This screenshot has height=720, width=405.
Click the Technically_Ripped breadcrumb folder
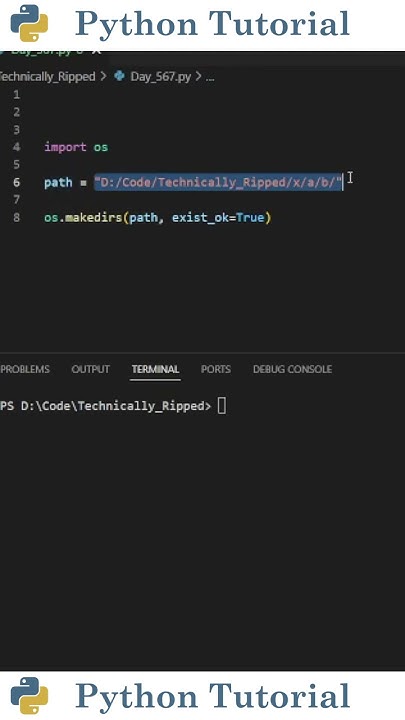[x=47, y=77]
